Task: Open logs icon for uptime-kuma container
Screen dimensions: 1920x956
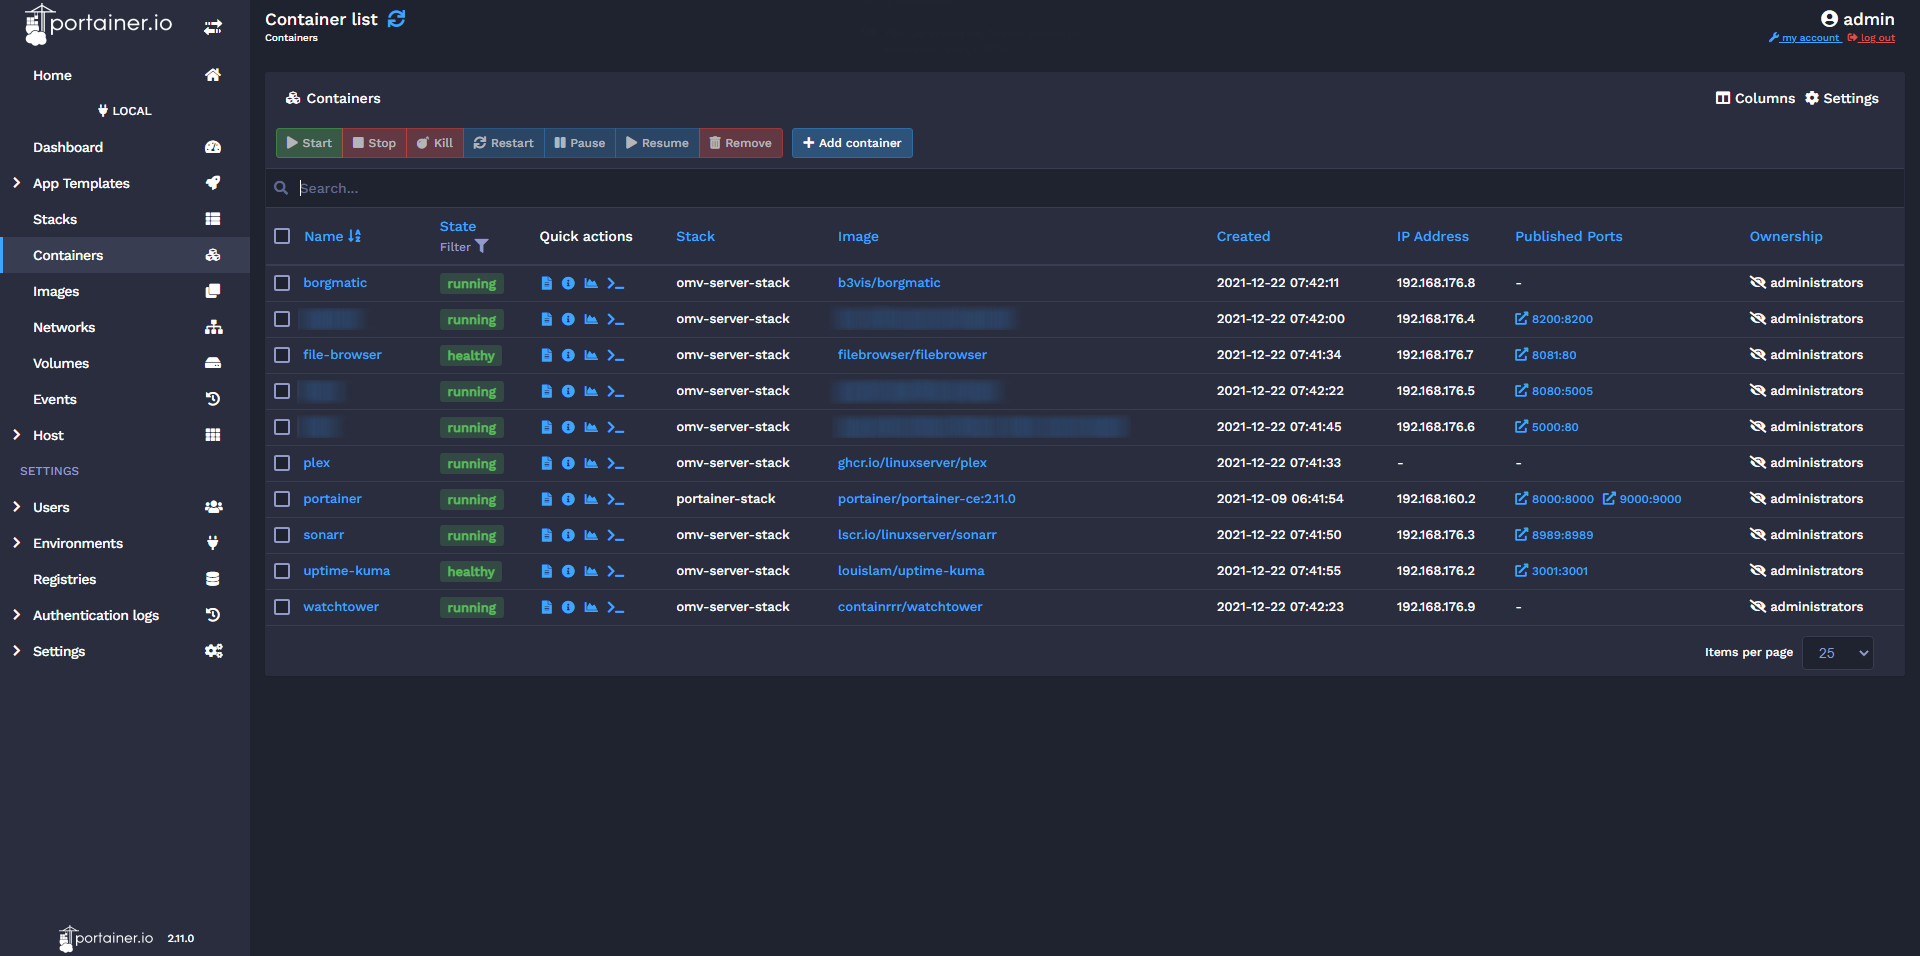Action: pyautogui.click(x=546, y=571)
